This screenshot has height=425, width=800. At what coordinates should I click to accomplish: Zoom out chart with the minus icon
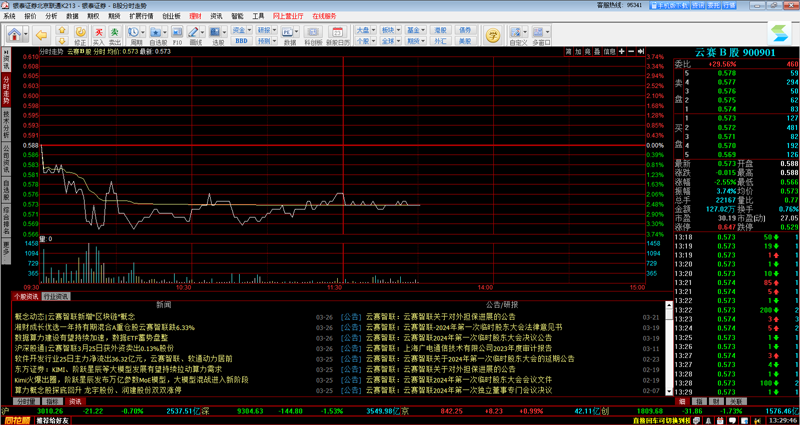(631, 52)
